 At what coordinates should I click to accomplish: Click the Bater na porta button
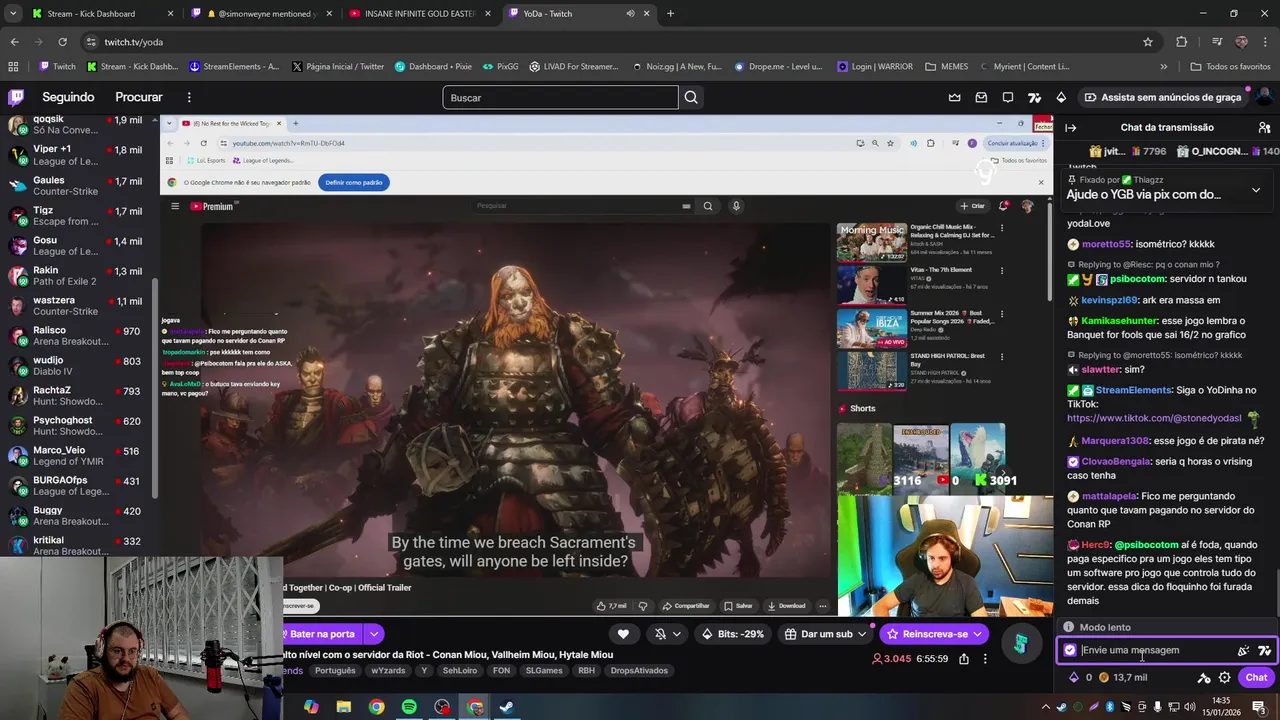(322, 634)
